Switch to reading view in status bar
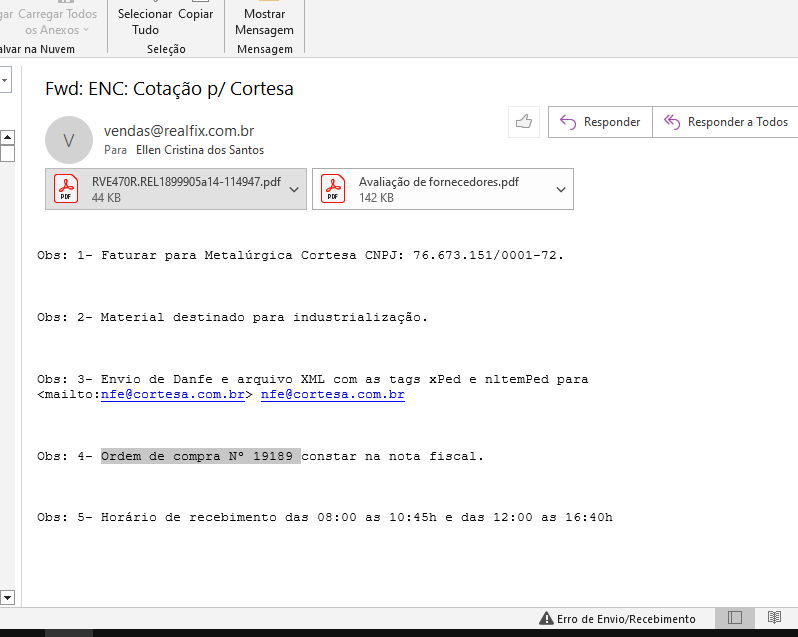Viewport: 798px width, 637px height. coord(773,618)
